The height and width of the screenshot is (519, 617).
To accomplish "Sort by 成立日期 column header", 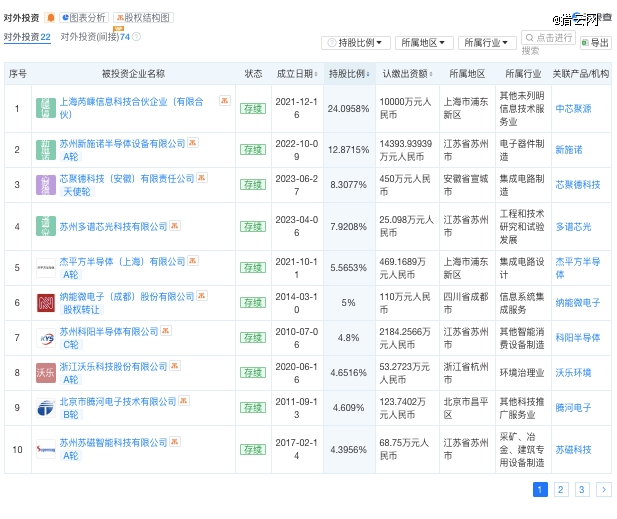I will pyautogui.click(x=297, y=74).
